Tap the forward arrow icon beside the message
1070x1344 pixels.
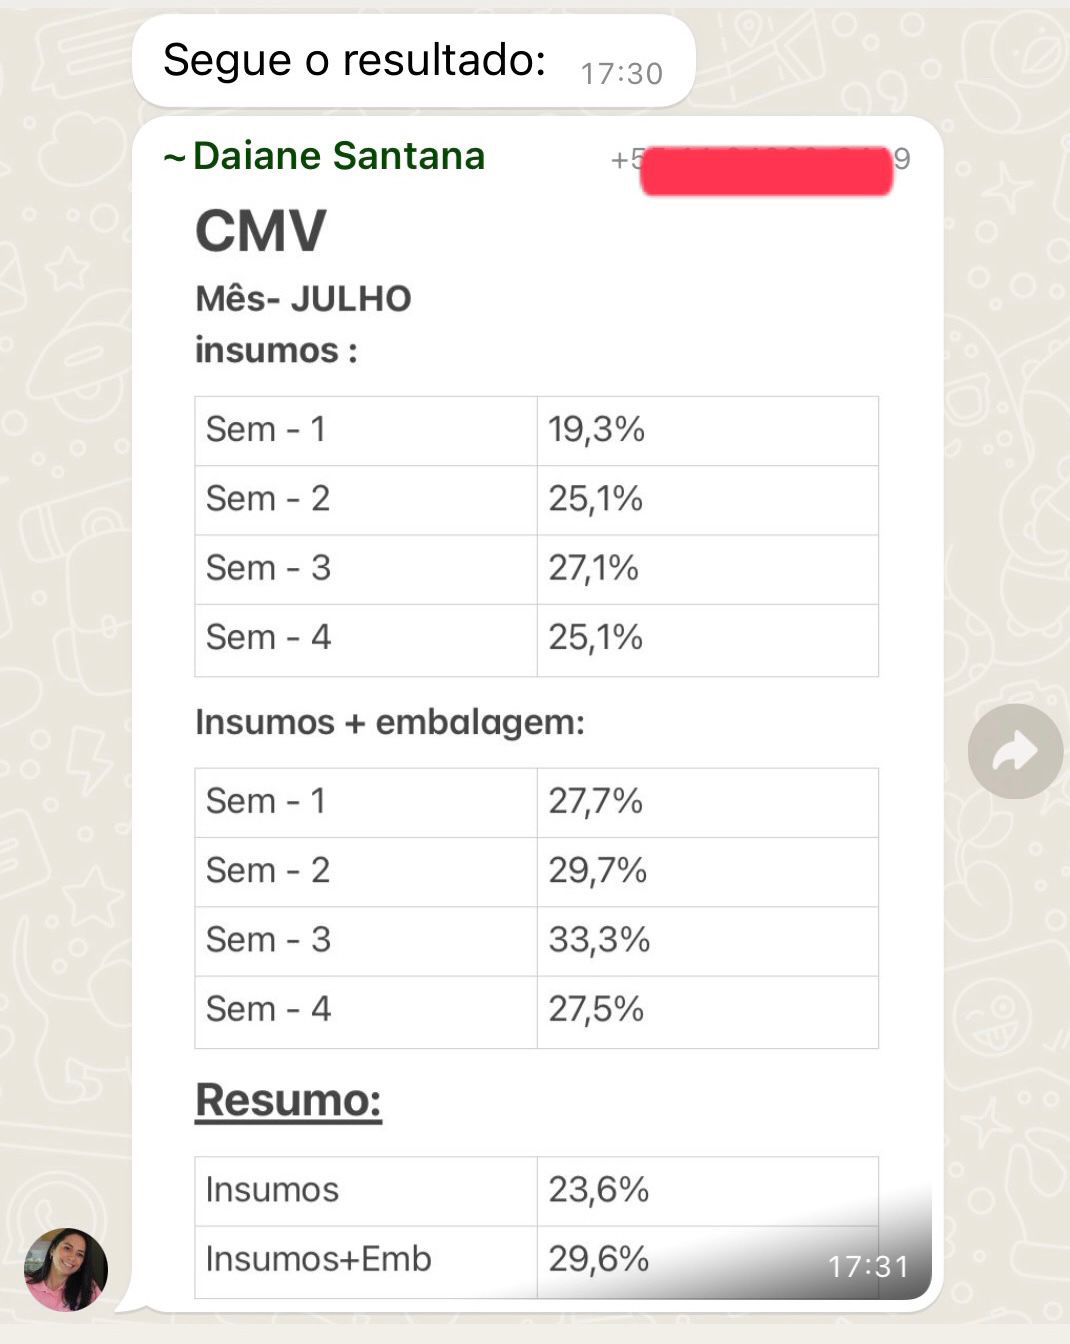tap(1015, 751)
